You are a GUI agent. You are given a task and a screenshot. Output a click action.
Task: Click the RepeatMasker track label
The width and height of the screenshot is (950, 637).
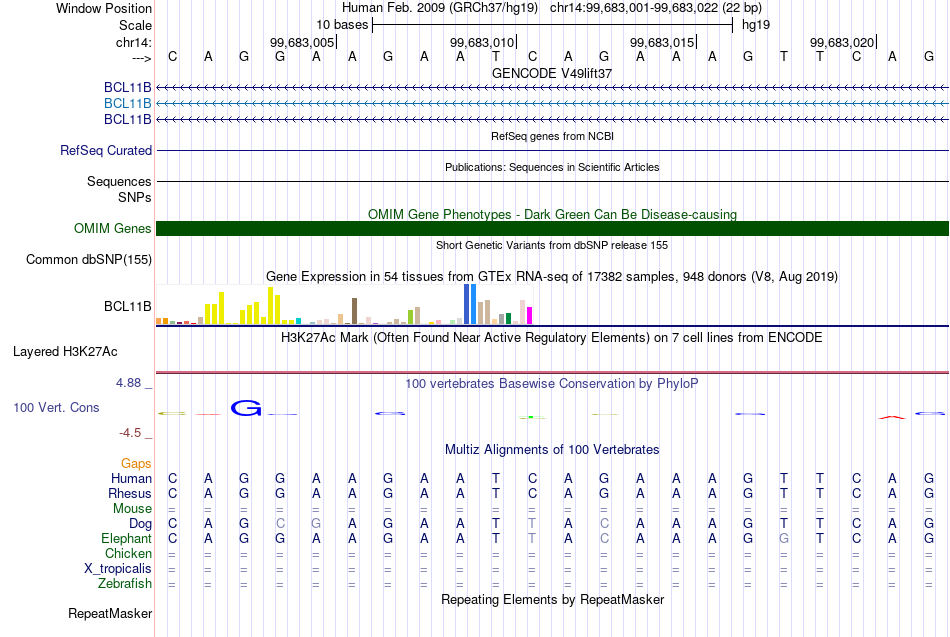click(110, 613)
